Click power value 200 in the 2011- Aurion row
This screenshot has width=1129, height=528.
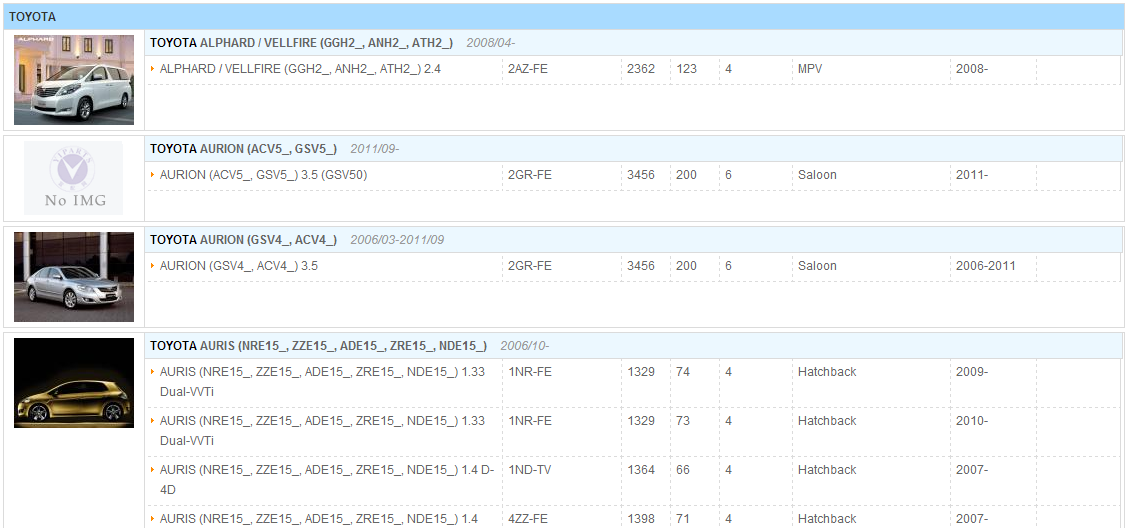[x=686, y=174]
